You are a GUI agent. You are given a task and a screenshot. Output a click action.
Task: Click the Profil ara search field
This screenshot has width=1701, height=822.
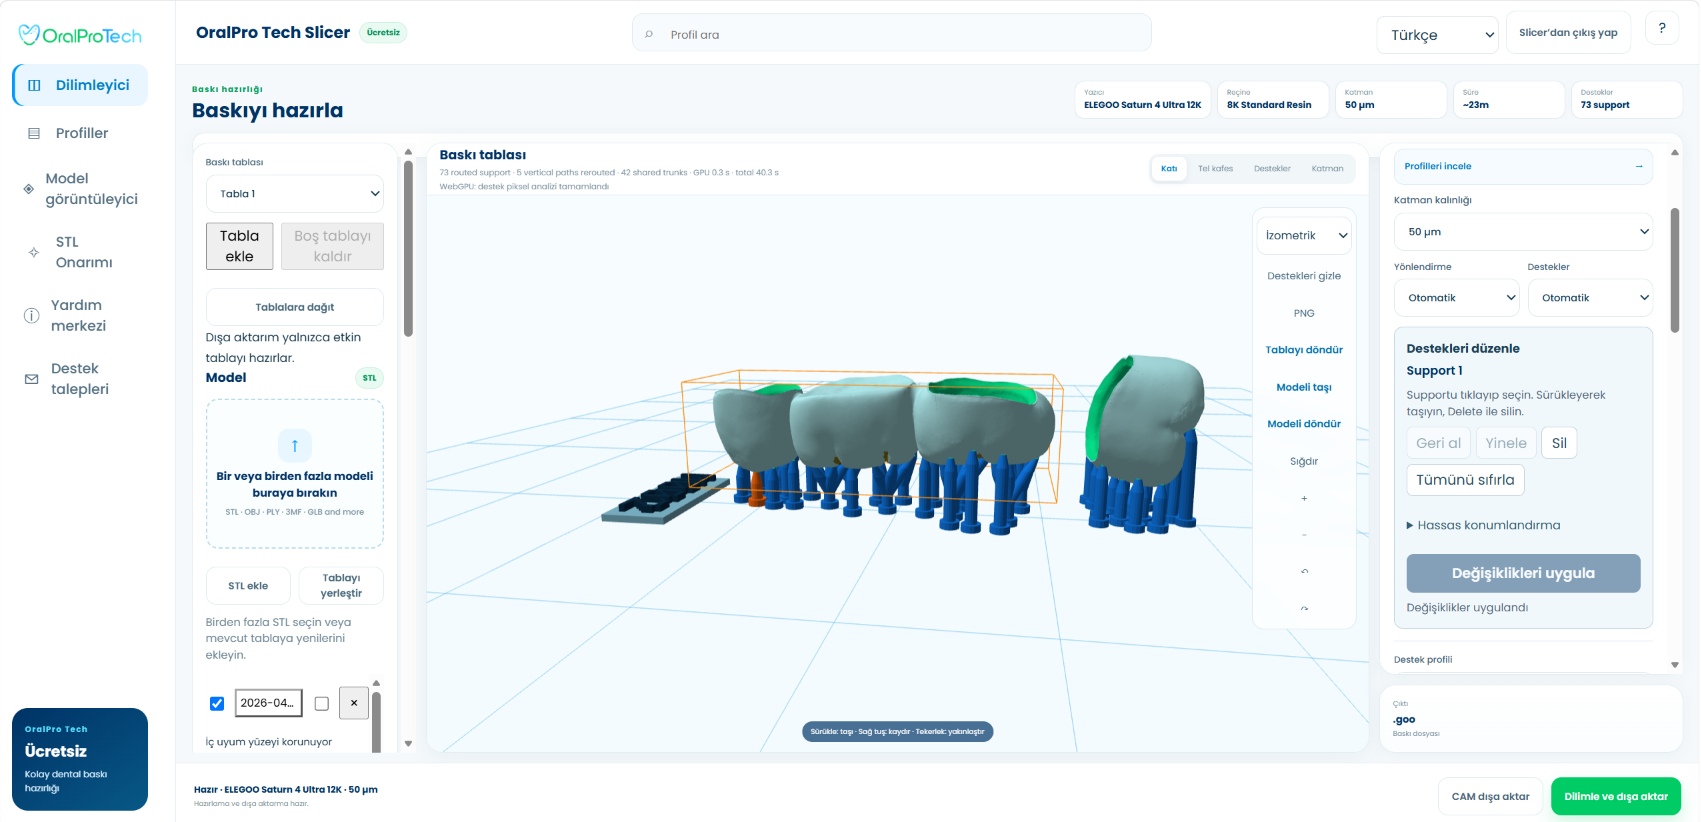(x=892, y=34)
